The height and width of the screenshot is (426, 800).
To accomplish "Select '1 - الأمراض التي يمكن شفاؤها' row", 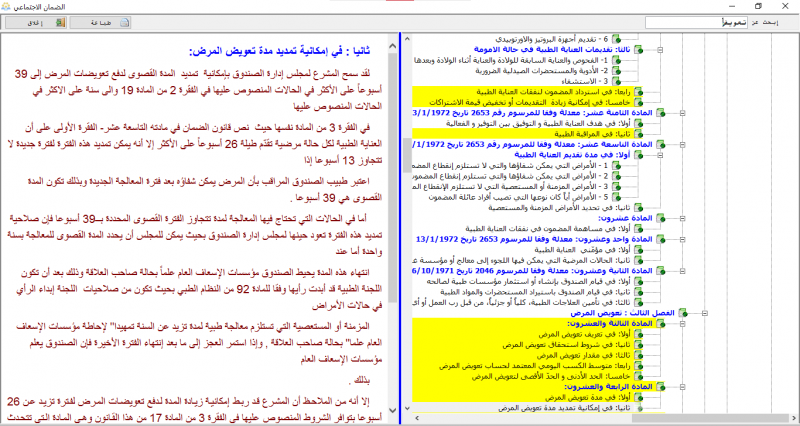I will click(510, 166).
